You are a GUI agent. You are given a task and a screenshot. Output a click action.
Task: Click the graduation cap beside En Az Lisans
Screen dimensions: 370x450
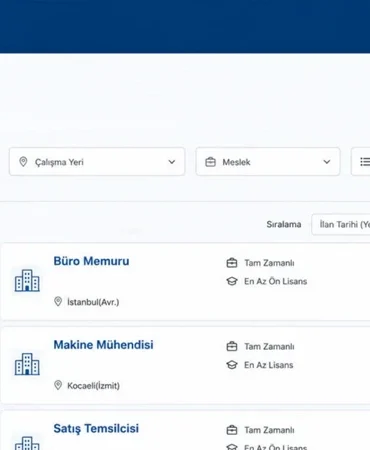point(232,365)
